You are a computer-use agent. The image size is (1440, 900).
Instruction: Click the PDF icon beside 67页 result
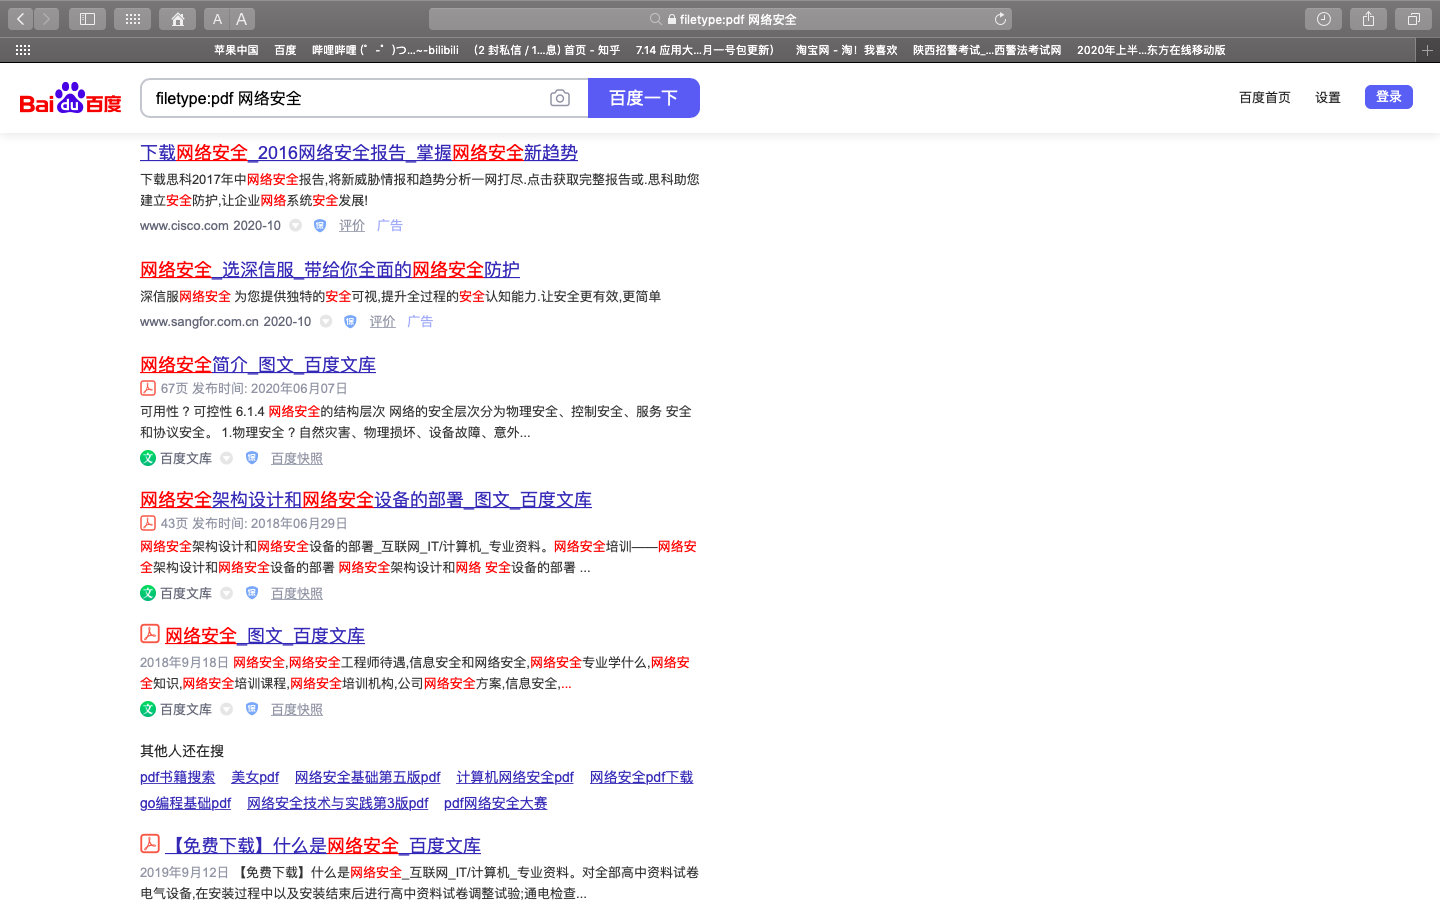click(x=148, y=388)
